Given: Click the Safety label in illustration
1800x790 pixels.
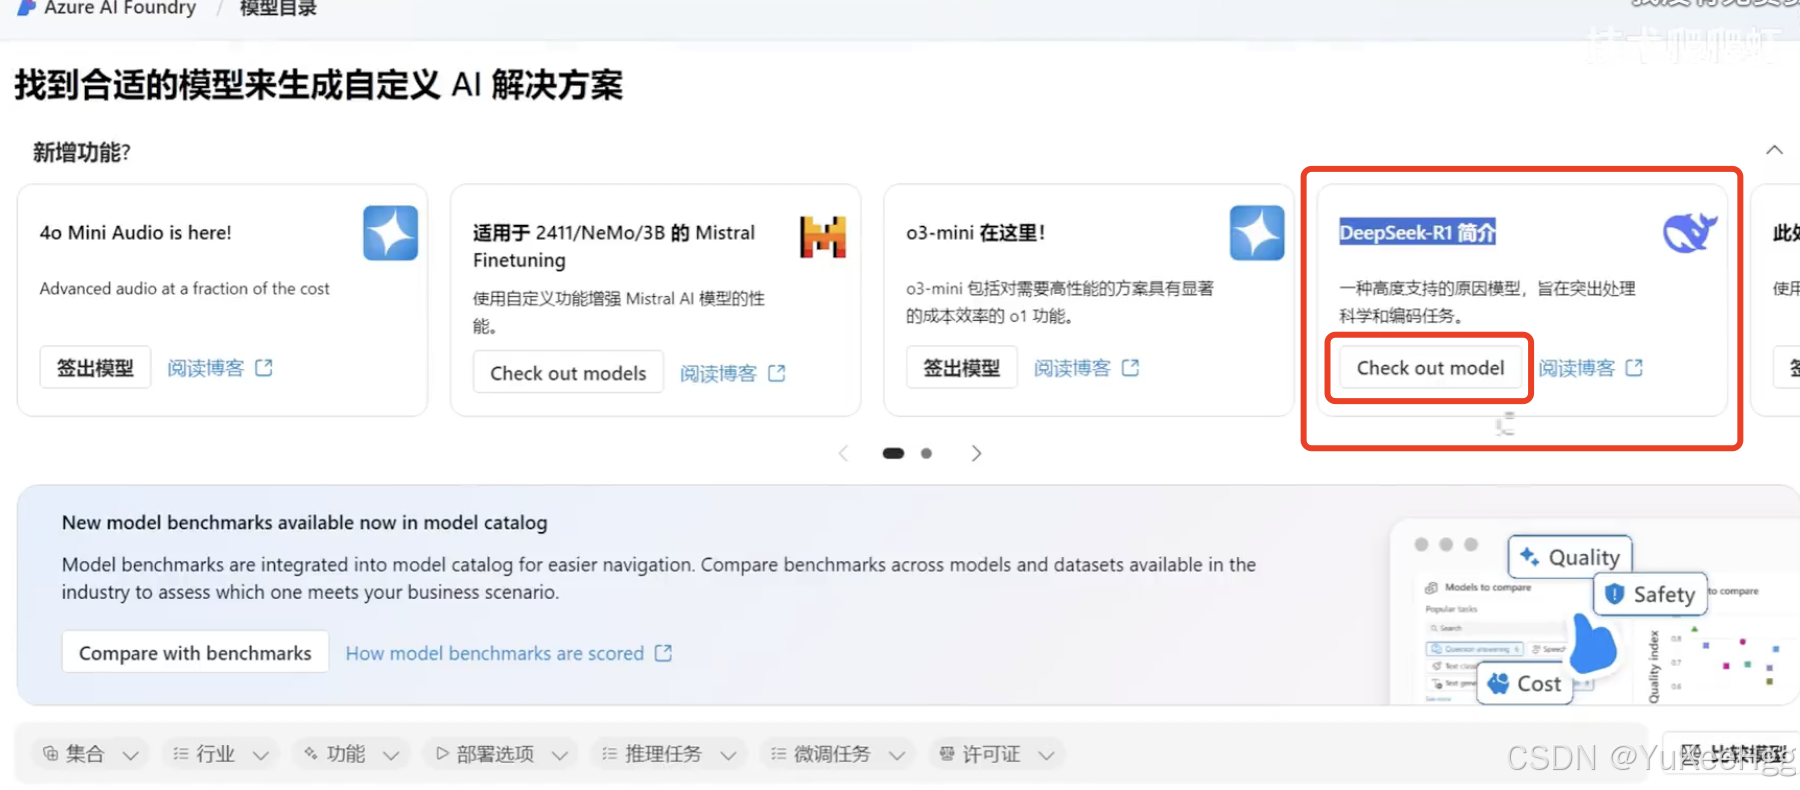Looking at the screenshot, I should [x=1650, y=594].
